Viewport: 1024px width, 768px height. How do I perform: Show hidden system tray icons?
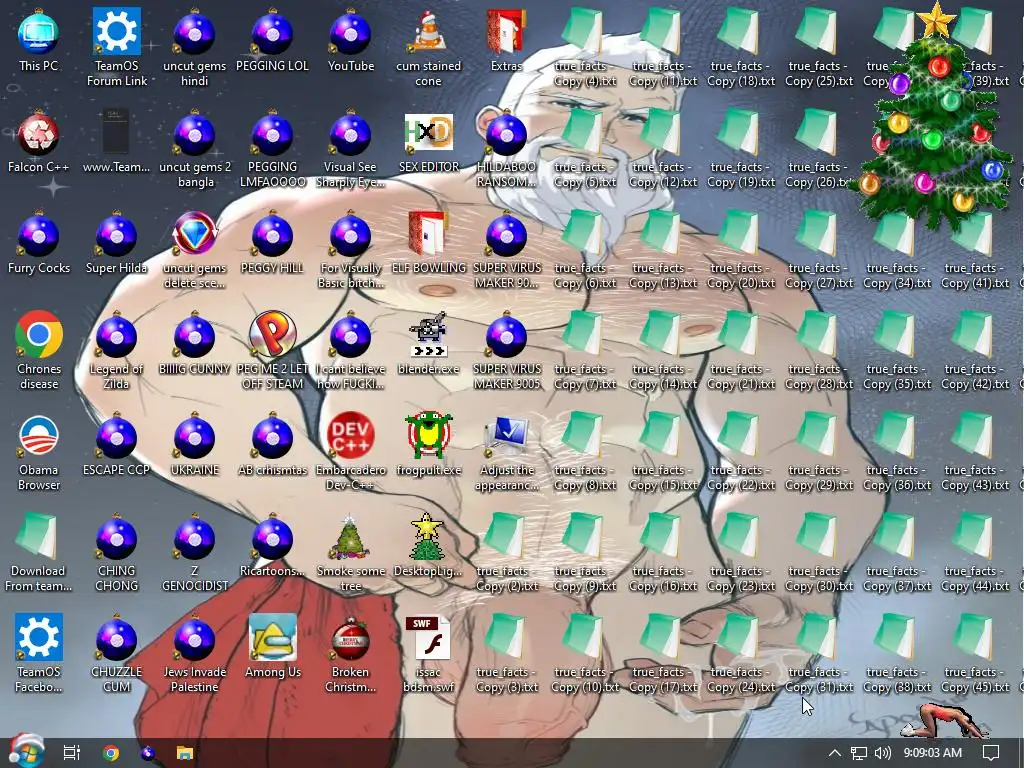[834, 753]
